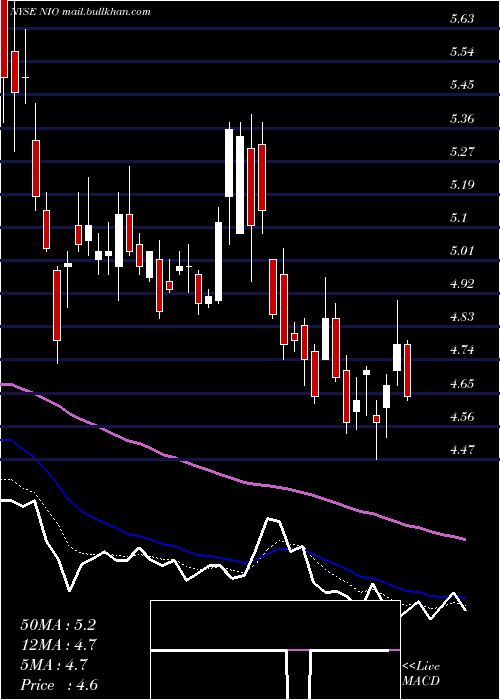Viewport: 500px width, 700px height.
Task: Click the 4.92 price axis label
Action: click(x=462, y=283)
